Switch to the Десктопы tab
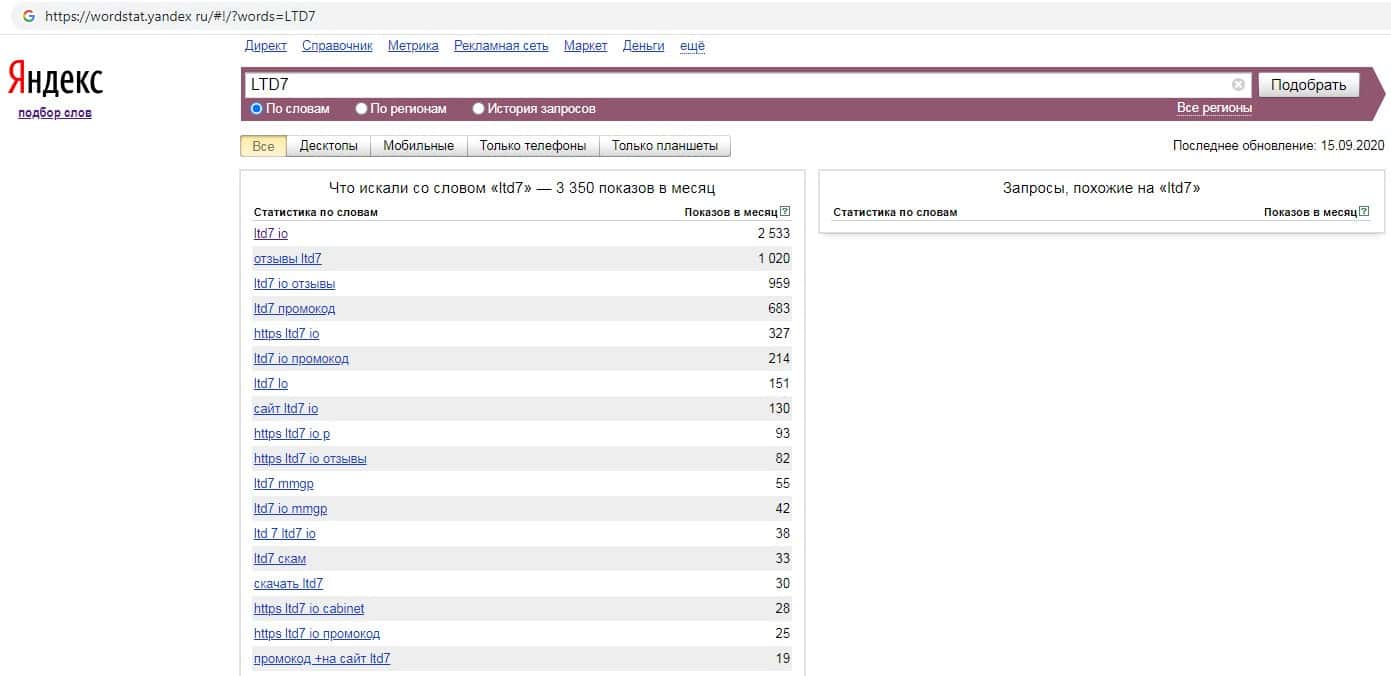Image resolution: width=1391 pixels, height=676 pixels. 328,146
